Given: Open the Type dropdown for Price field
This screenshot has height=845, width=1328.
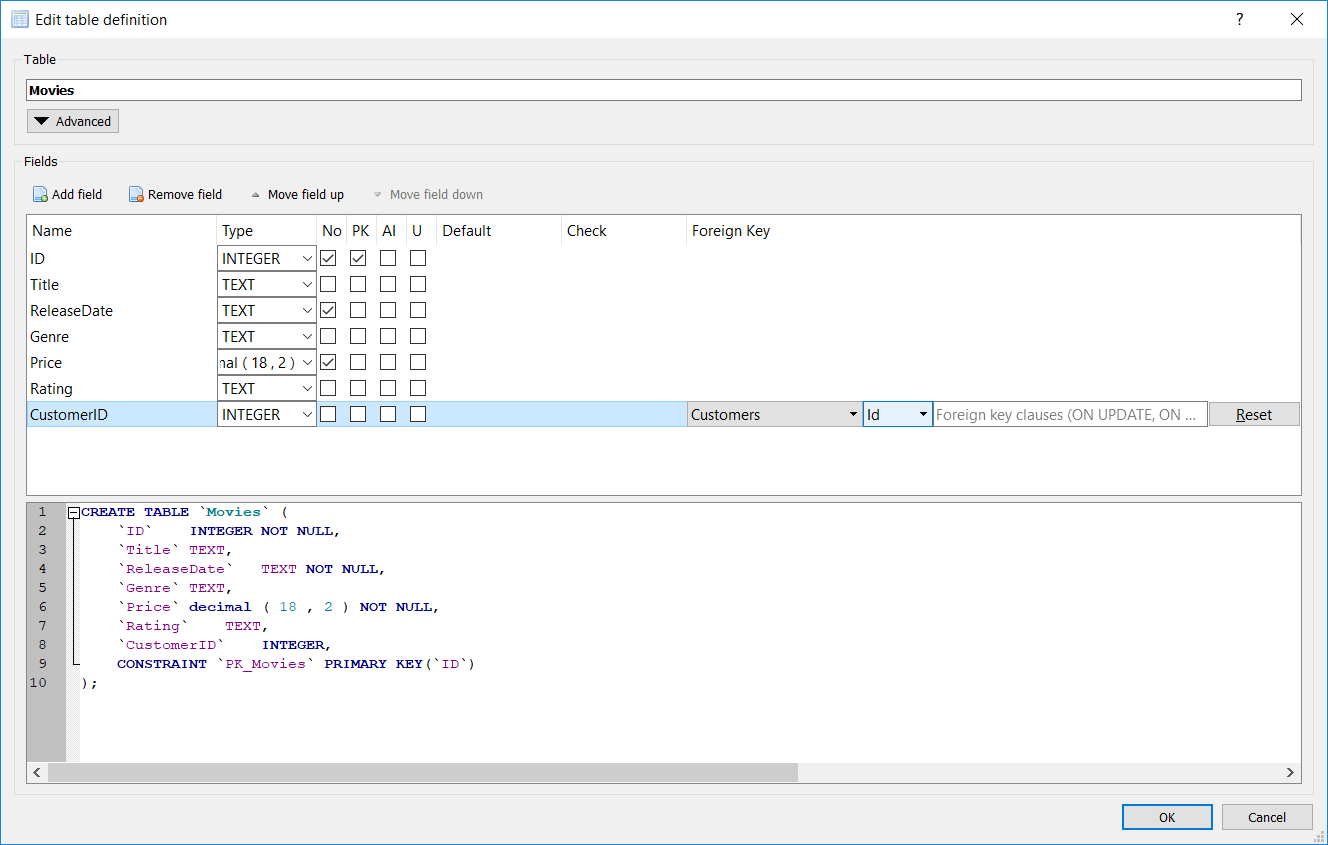Looking at the screenshot, I should [267, 363].
